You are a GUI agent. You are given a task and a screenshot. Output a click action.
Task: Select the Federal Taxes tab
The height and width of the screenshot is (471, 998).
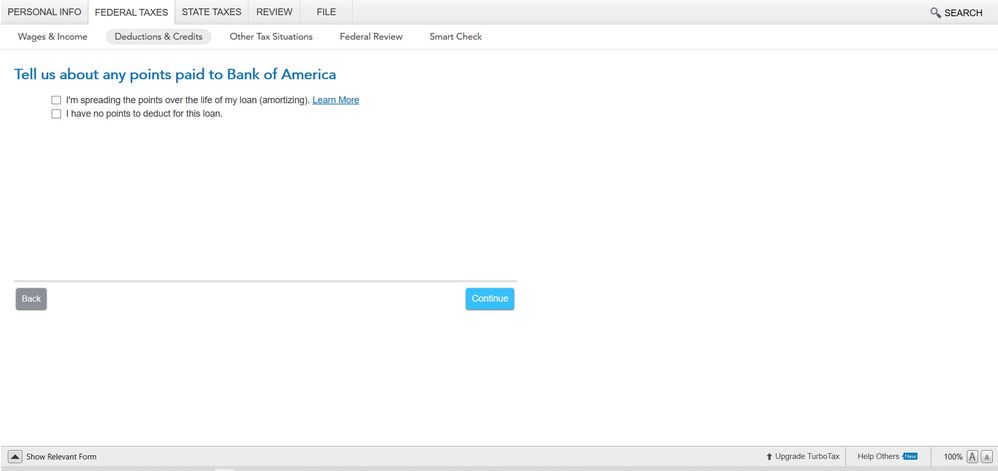coord(131,12)
